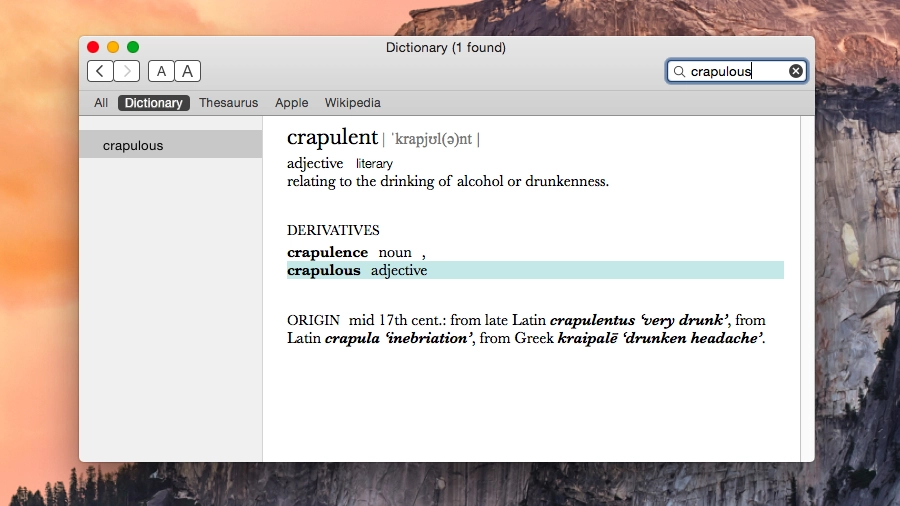Viewport: 900px width, 506px height.
Task: Minimize the Dictionary window
Action: [x=113, y=47]
